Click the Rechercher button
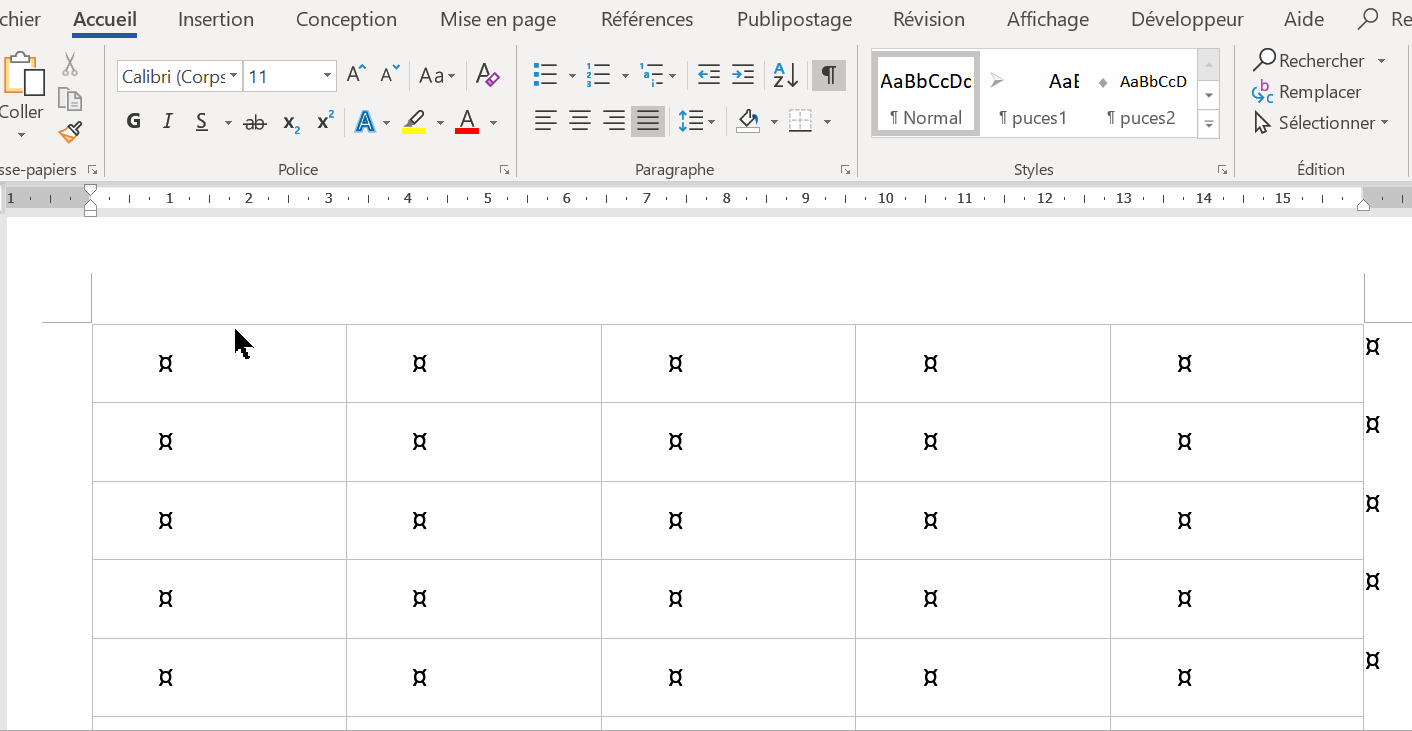Screen dimensions: 1412x731 tap(1308, 61)
